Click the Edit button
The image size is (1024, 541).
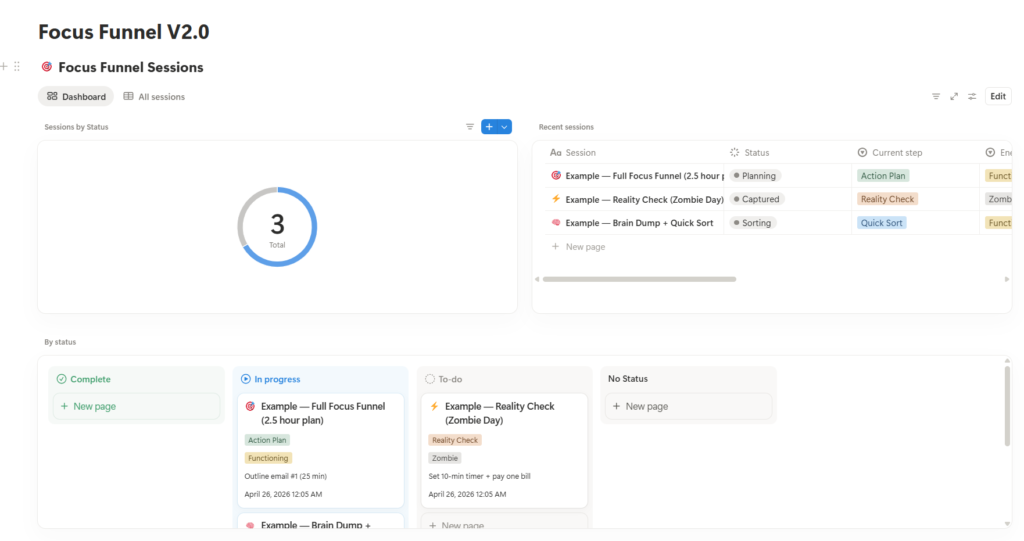[998, 96]
